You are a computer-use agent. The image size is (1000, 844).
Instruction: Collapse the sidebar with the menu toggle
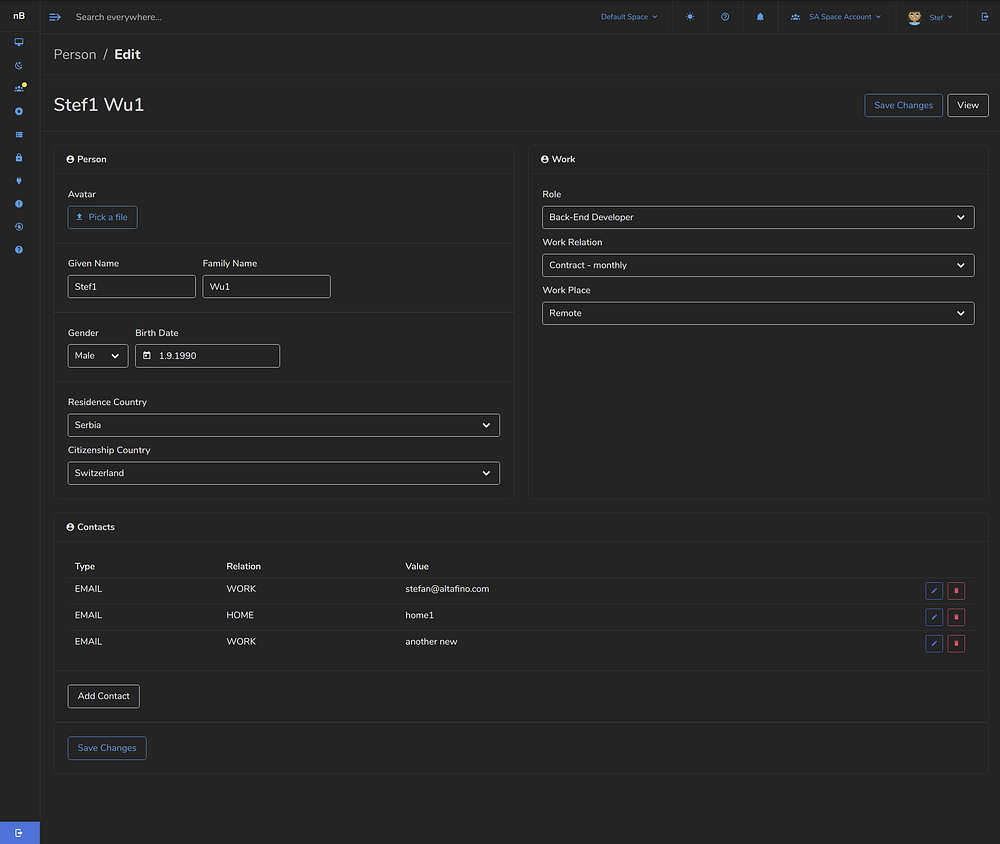point(55,17)
